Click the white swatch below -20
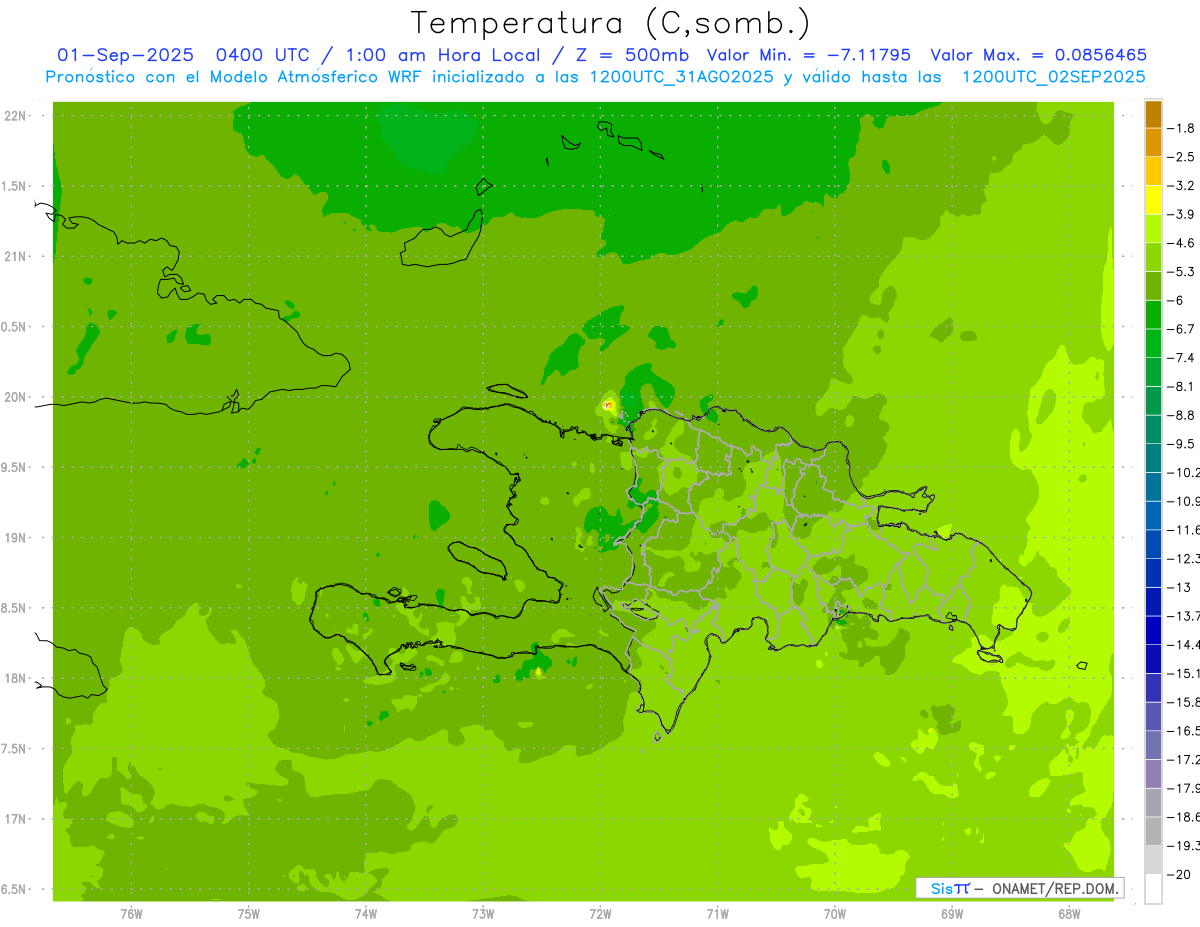The height and width of the screenshot is (927, 1200). tap(1153, 889)
